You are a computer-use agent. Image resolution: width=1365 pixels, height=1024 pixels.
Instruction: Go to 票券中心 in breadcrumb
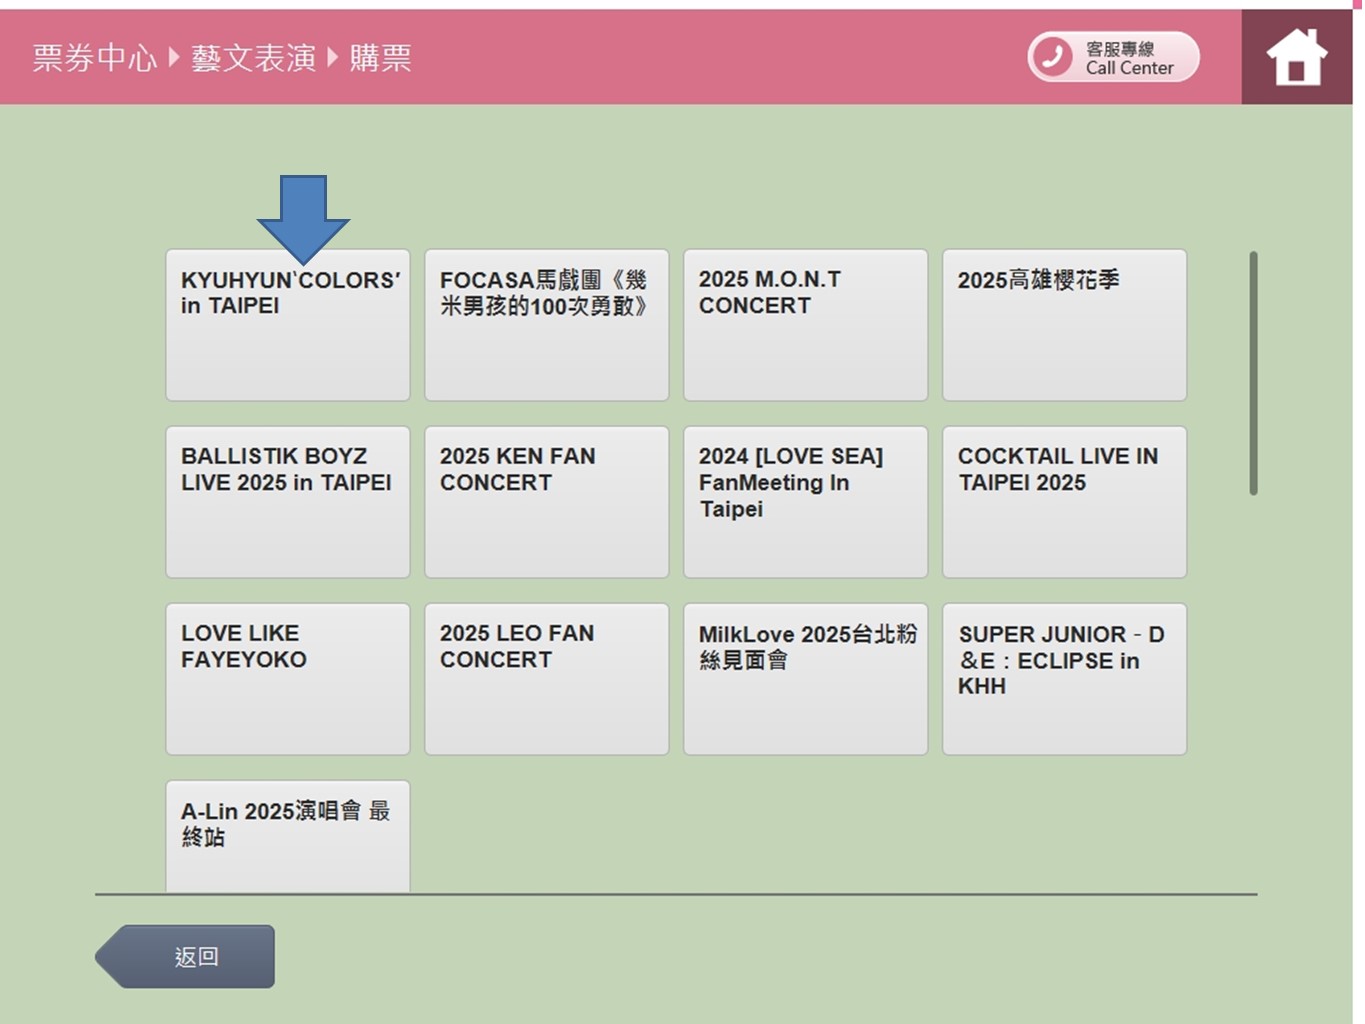pyautogui.click(x=95, y=58)
